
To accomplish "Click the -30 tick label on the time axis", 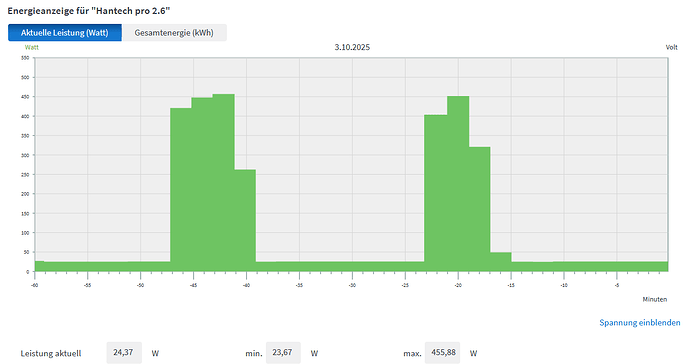I will point(352,285).
